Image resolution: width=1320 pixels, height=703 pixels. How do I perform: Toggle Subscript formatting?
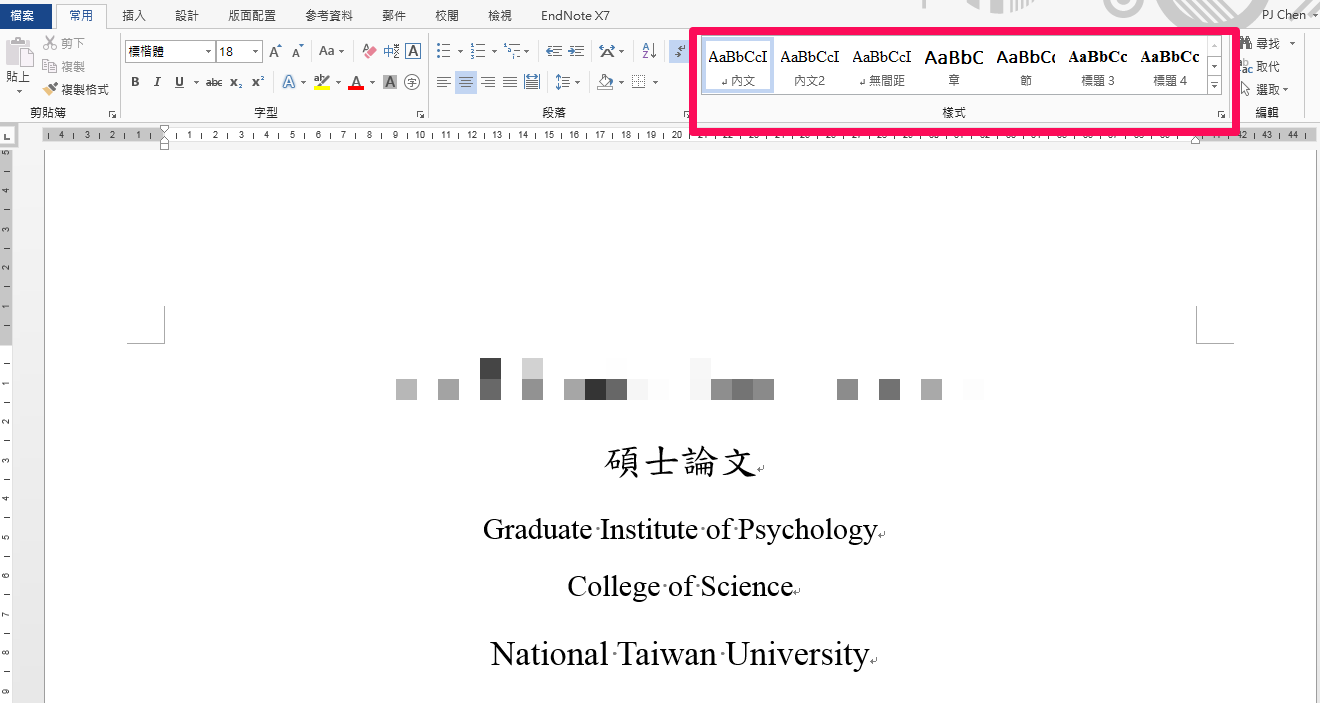tap(236, 82)
